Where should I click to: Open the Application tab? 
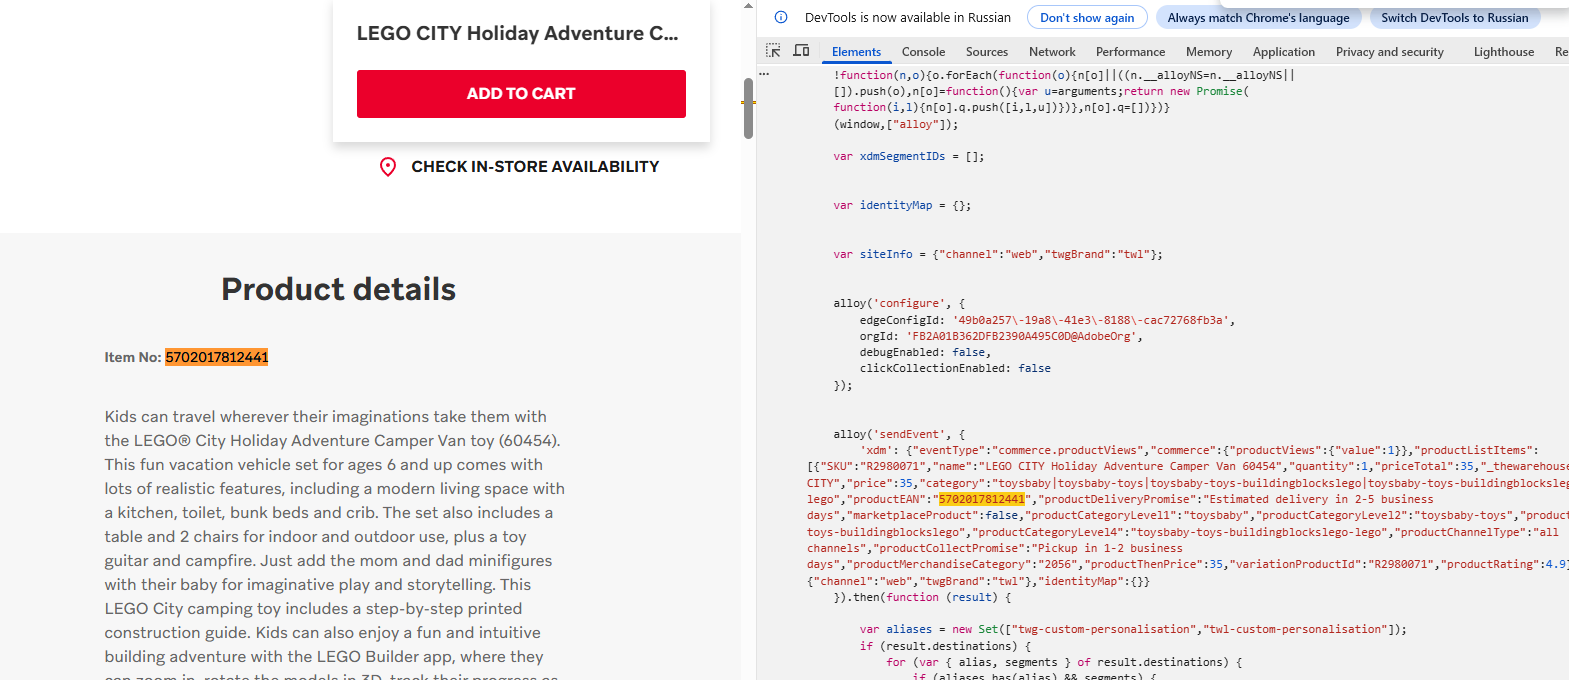[x=1284, y=52]
